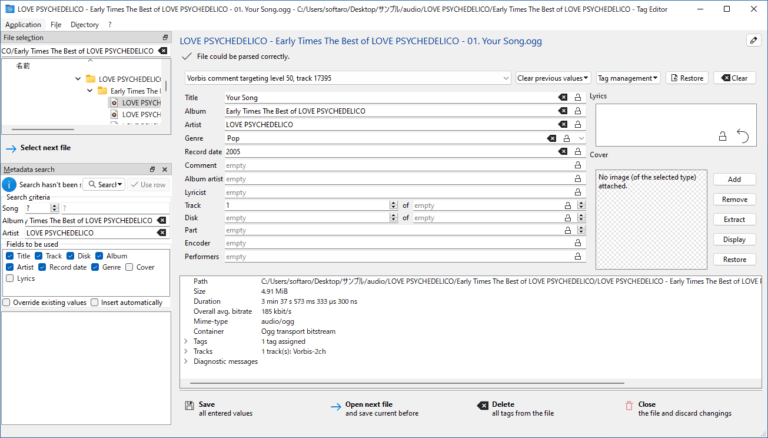Undock the File selection panel

(165, 37)
